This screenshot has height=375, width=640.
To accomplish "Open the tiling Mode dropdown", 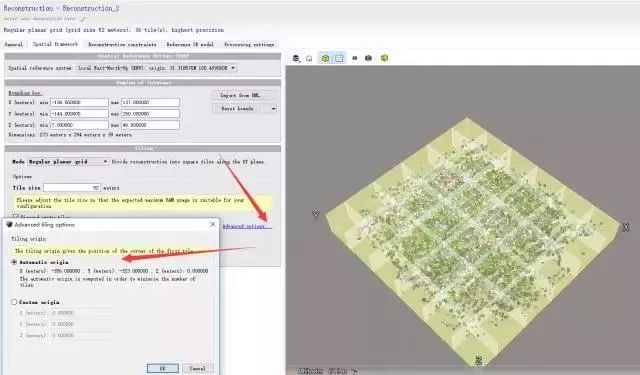I will click(68, 162).
